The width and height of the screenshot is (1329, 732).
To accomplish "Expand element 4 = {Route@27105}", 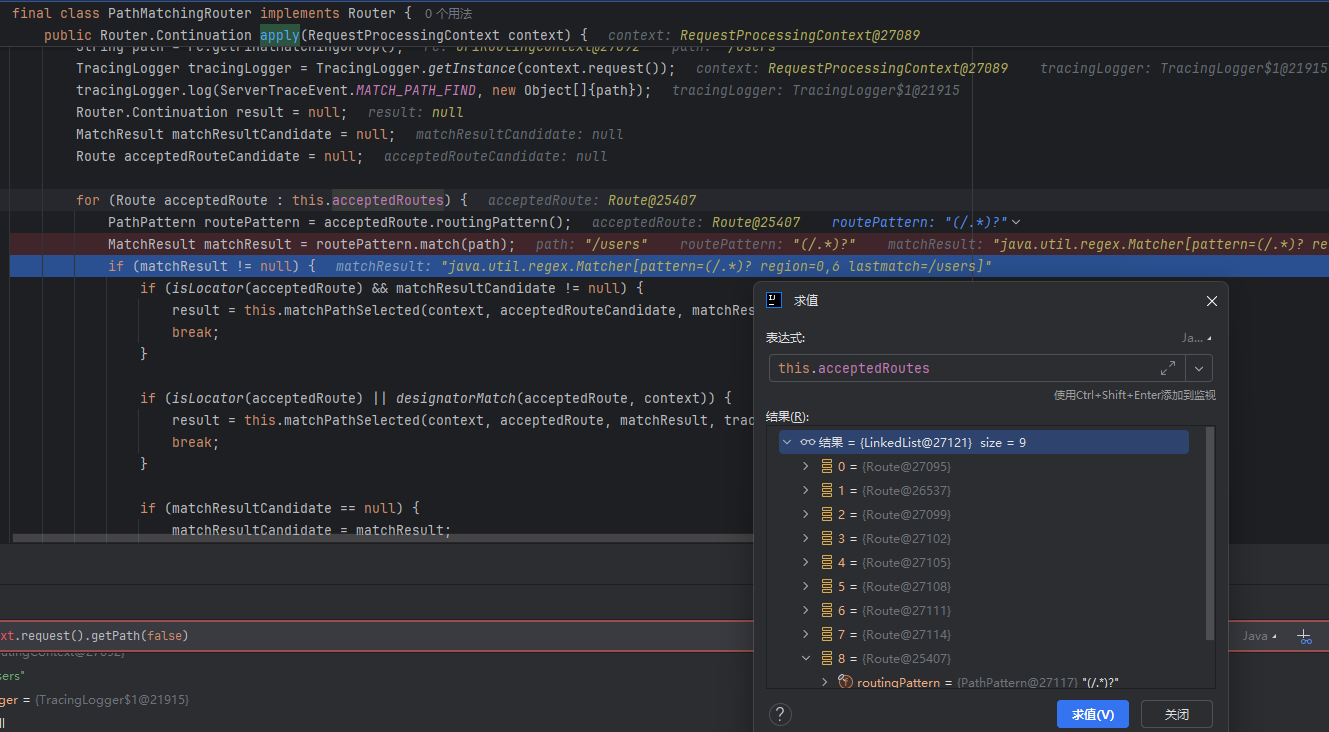I will coord(806,562).
